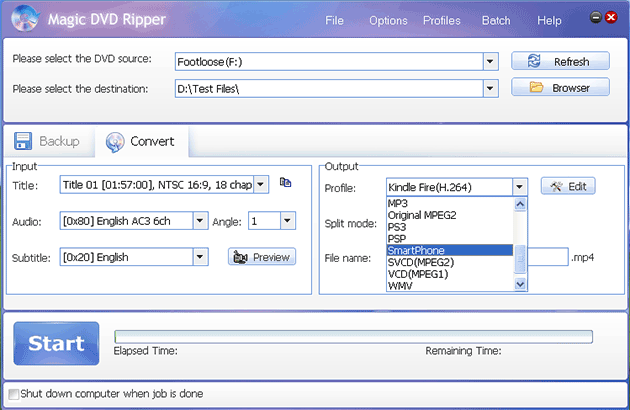Expand the destination folder dropdown
The width and height of the screenshot is (630, 410).
tap(490, 88)
